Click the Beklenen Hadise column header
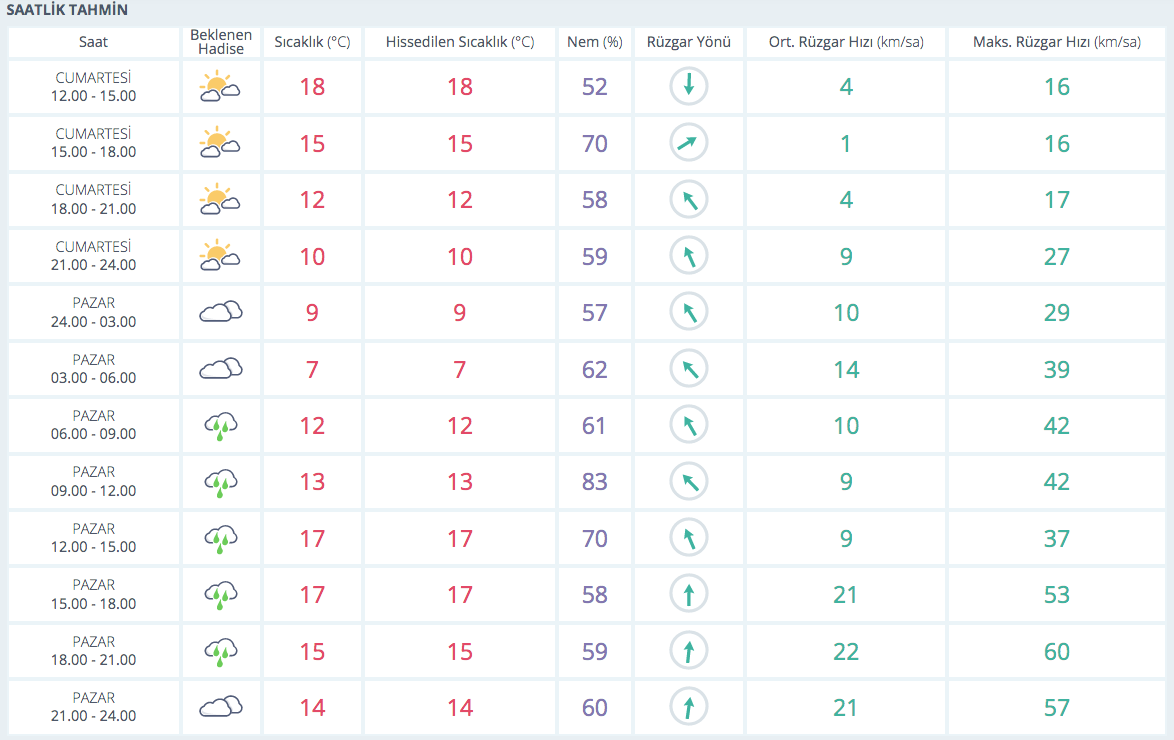The width and height of the screenshot is (1174, 740). [x=221, y=42]
